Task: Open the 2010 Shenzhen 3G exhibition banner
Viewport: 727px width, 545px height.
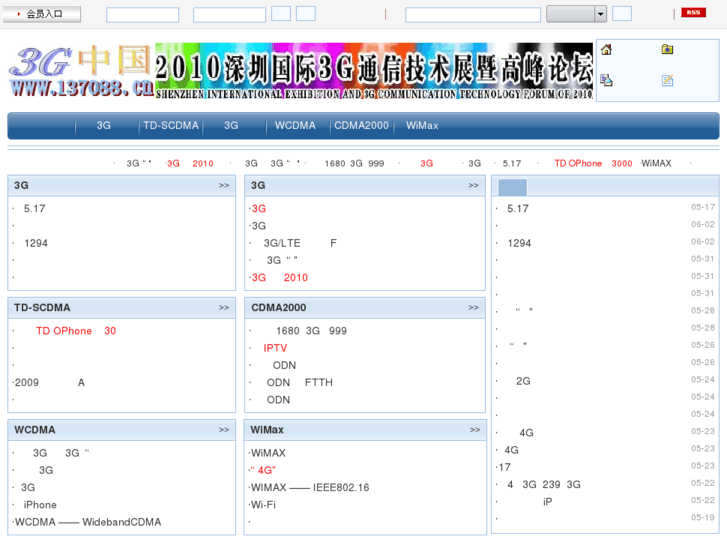Action: pos(374,71)
